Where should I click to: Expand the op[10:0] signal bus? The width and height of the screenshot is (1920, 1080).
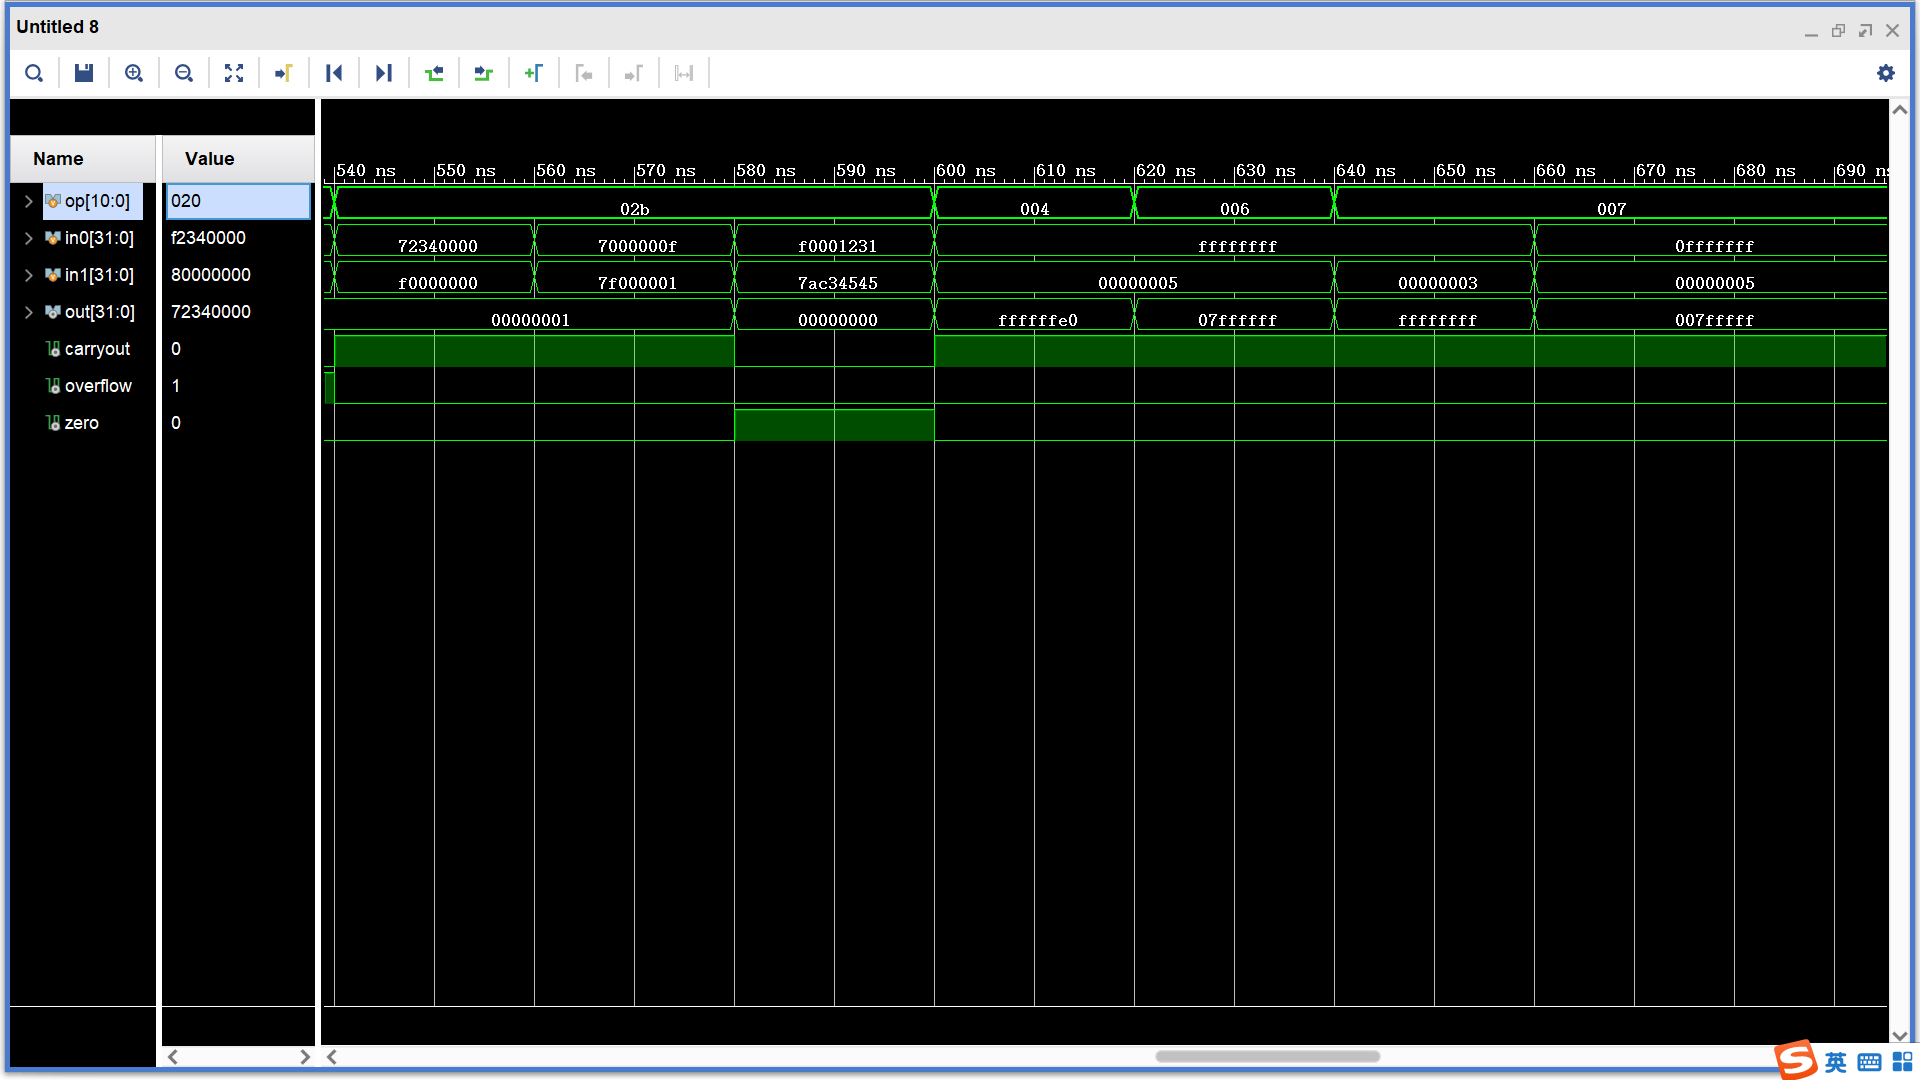pos(28,200)
